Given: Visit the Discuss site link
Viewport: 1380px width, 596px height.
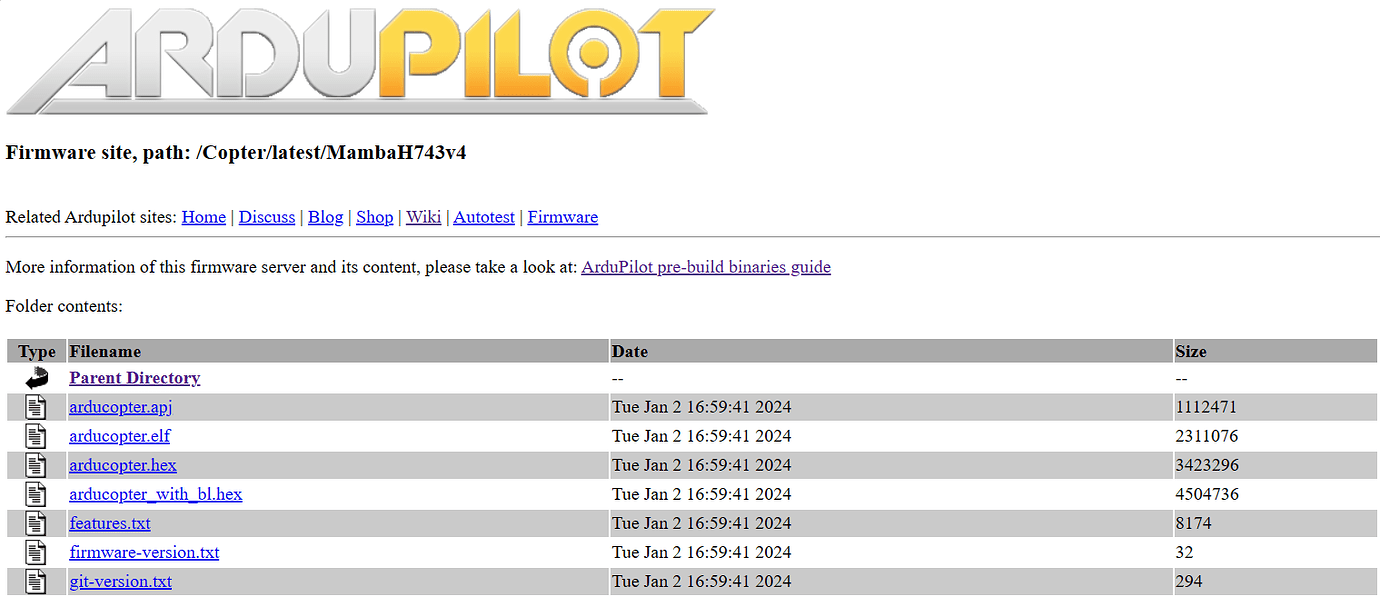Looking at the screenshot, I should (266, 216).
